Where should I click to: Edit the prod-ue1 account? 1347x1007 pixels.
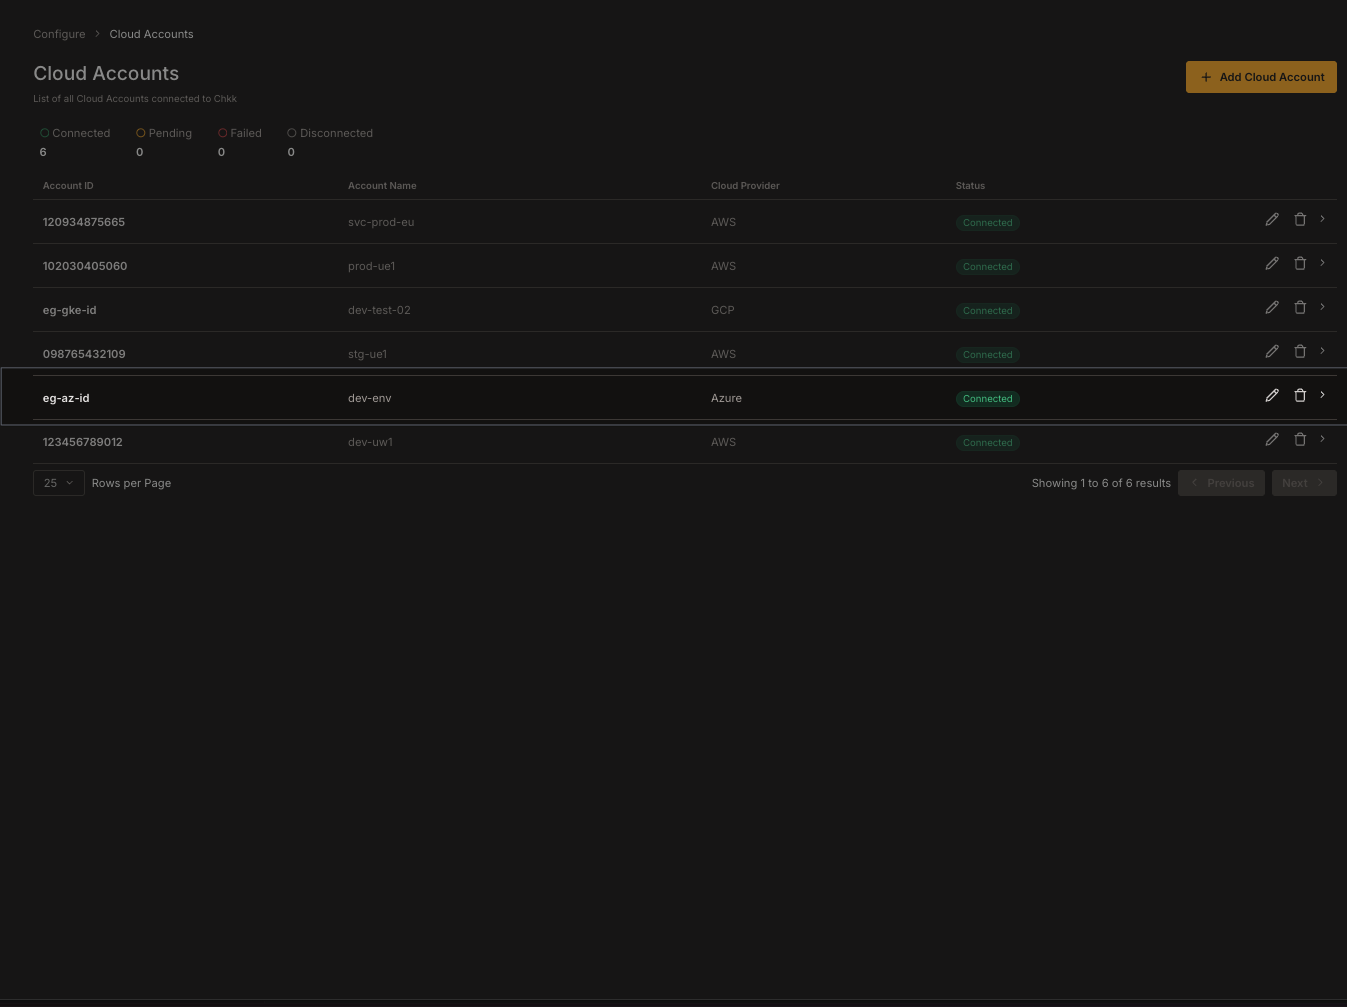(1272, 263)
